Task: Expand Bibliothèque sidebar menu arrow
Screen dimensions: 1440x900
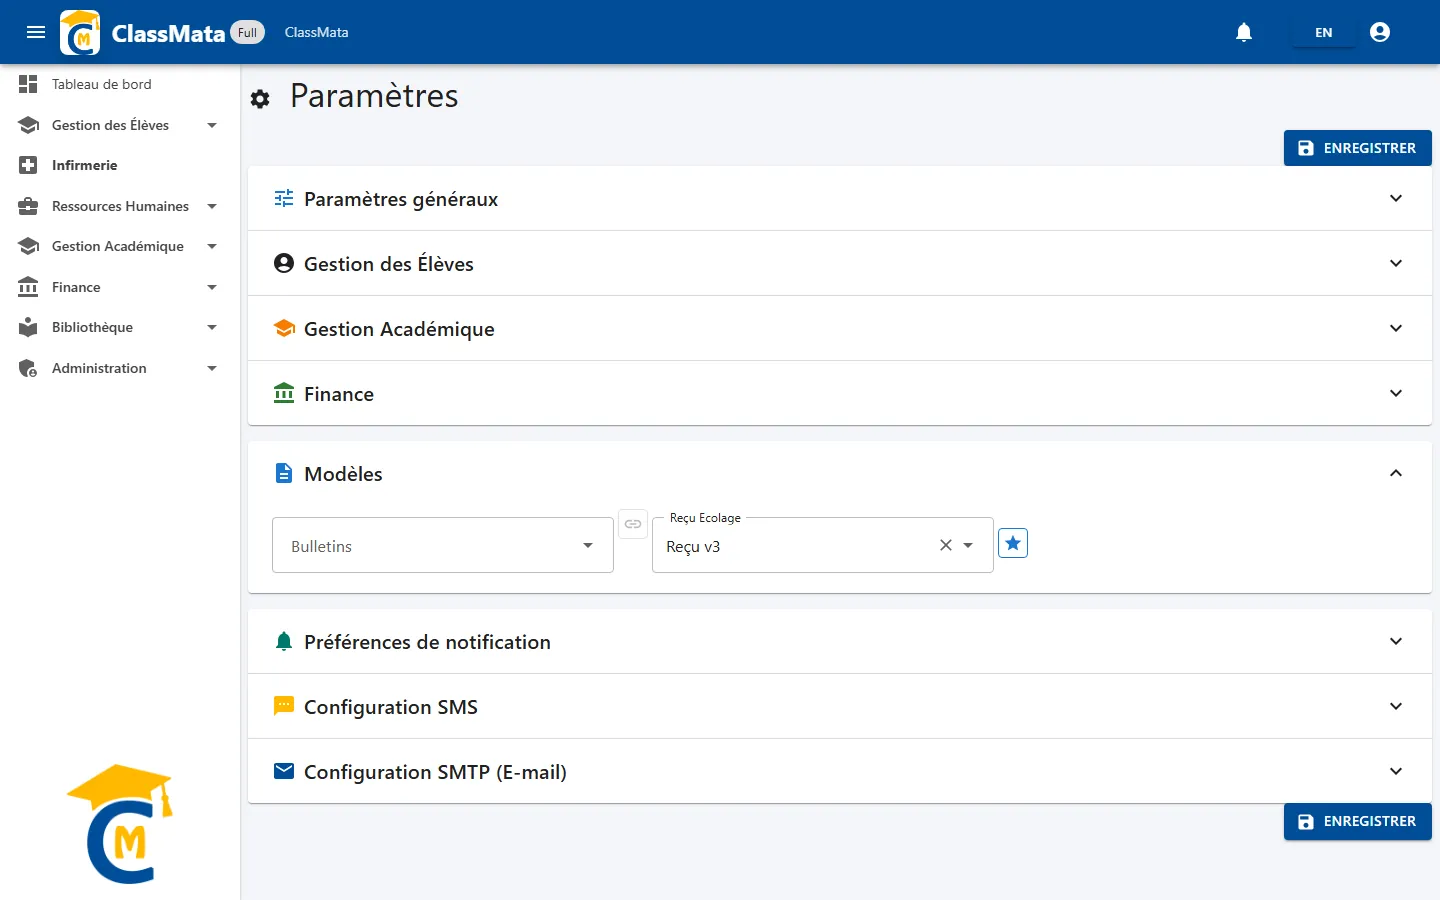Action: [212, 327]
